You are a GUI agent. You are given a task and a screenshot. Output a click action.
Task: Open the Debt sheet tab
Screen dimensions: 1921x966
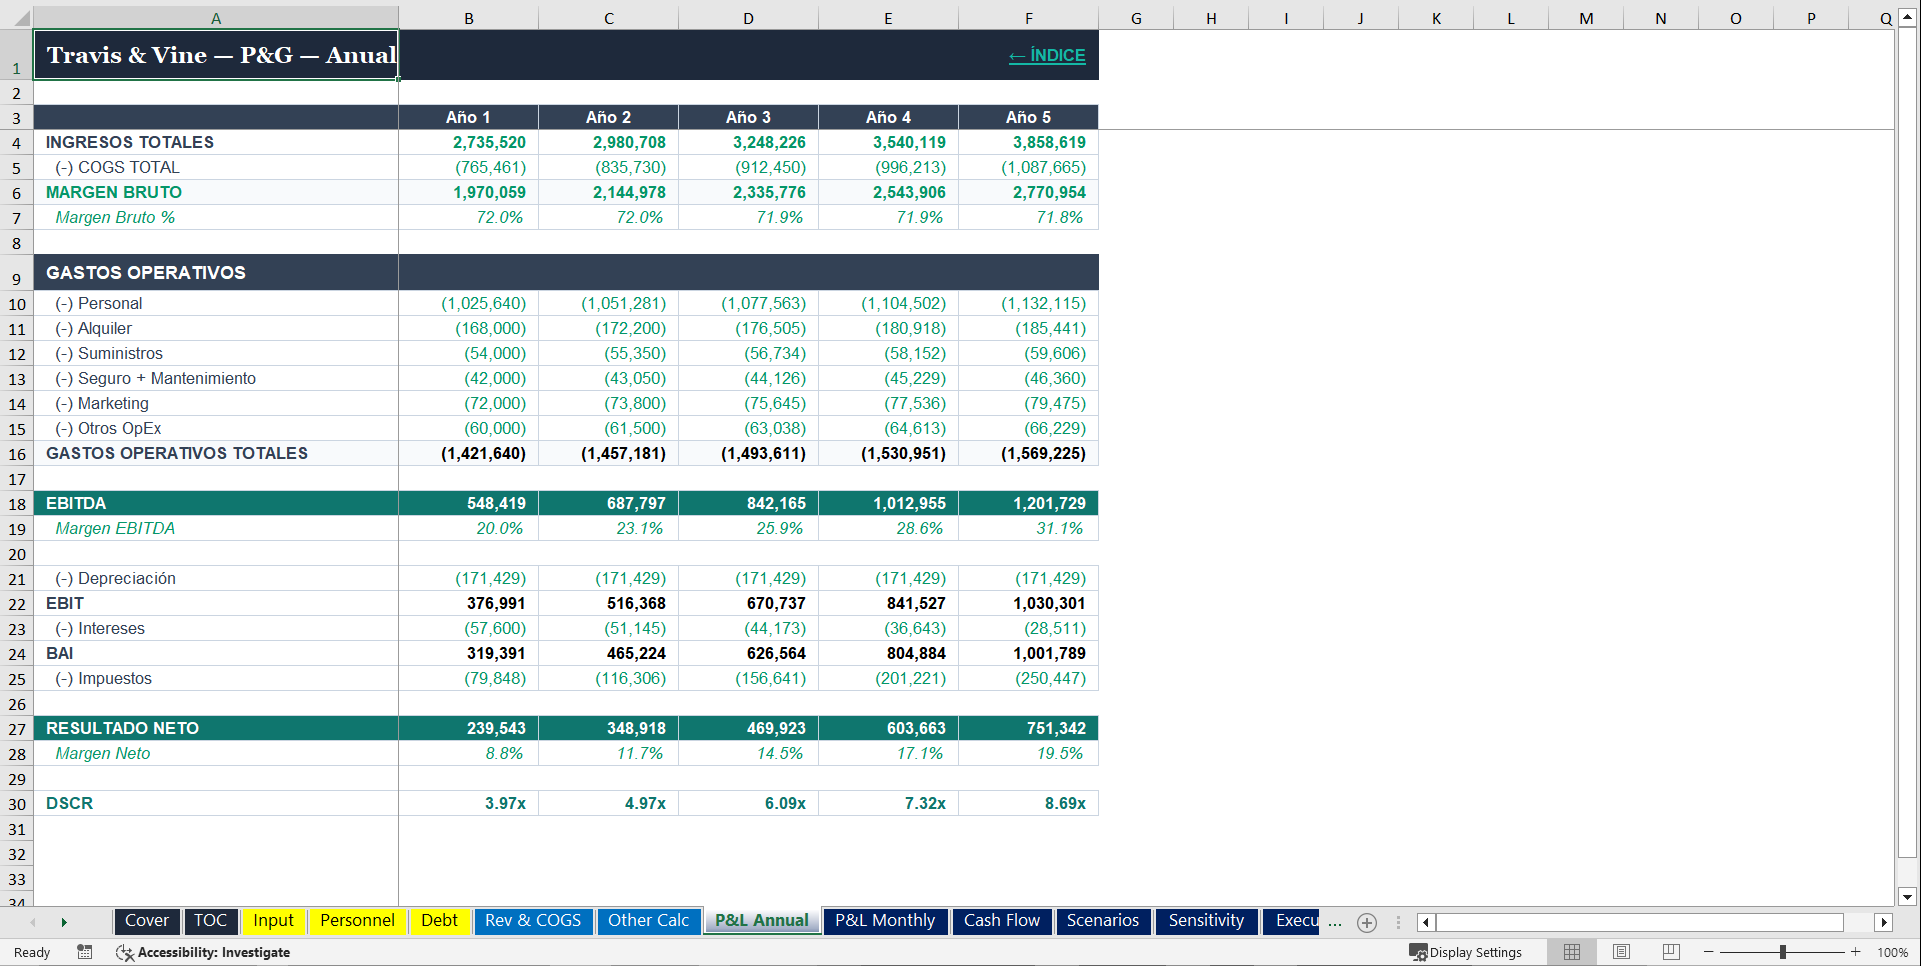(x=439, y=921)
